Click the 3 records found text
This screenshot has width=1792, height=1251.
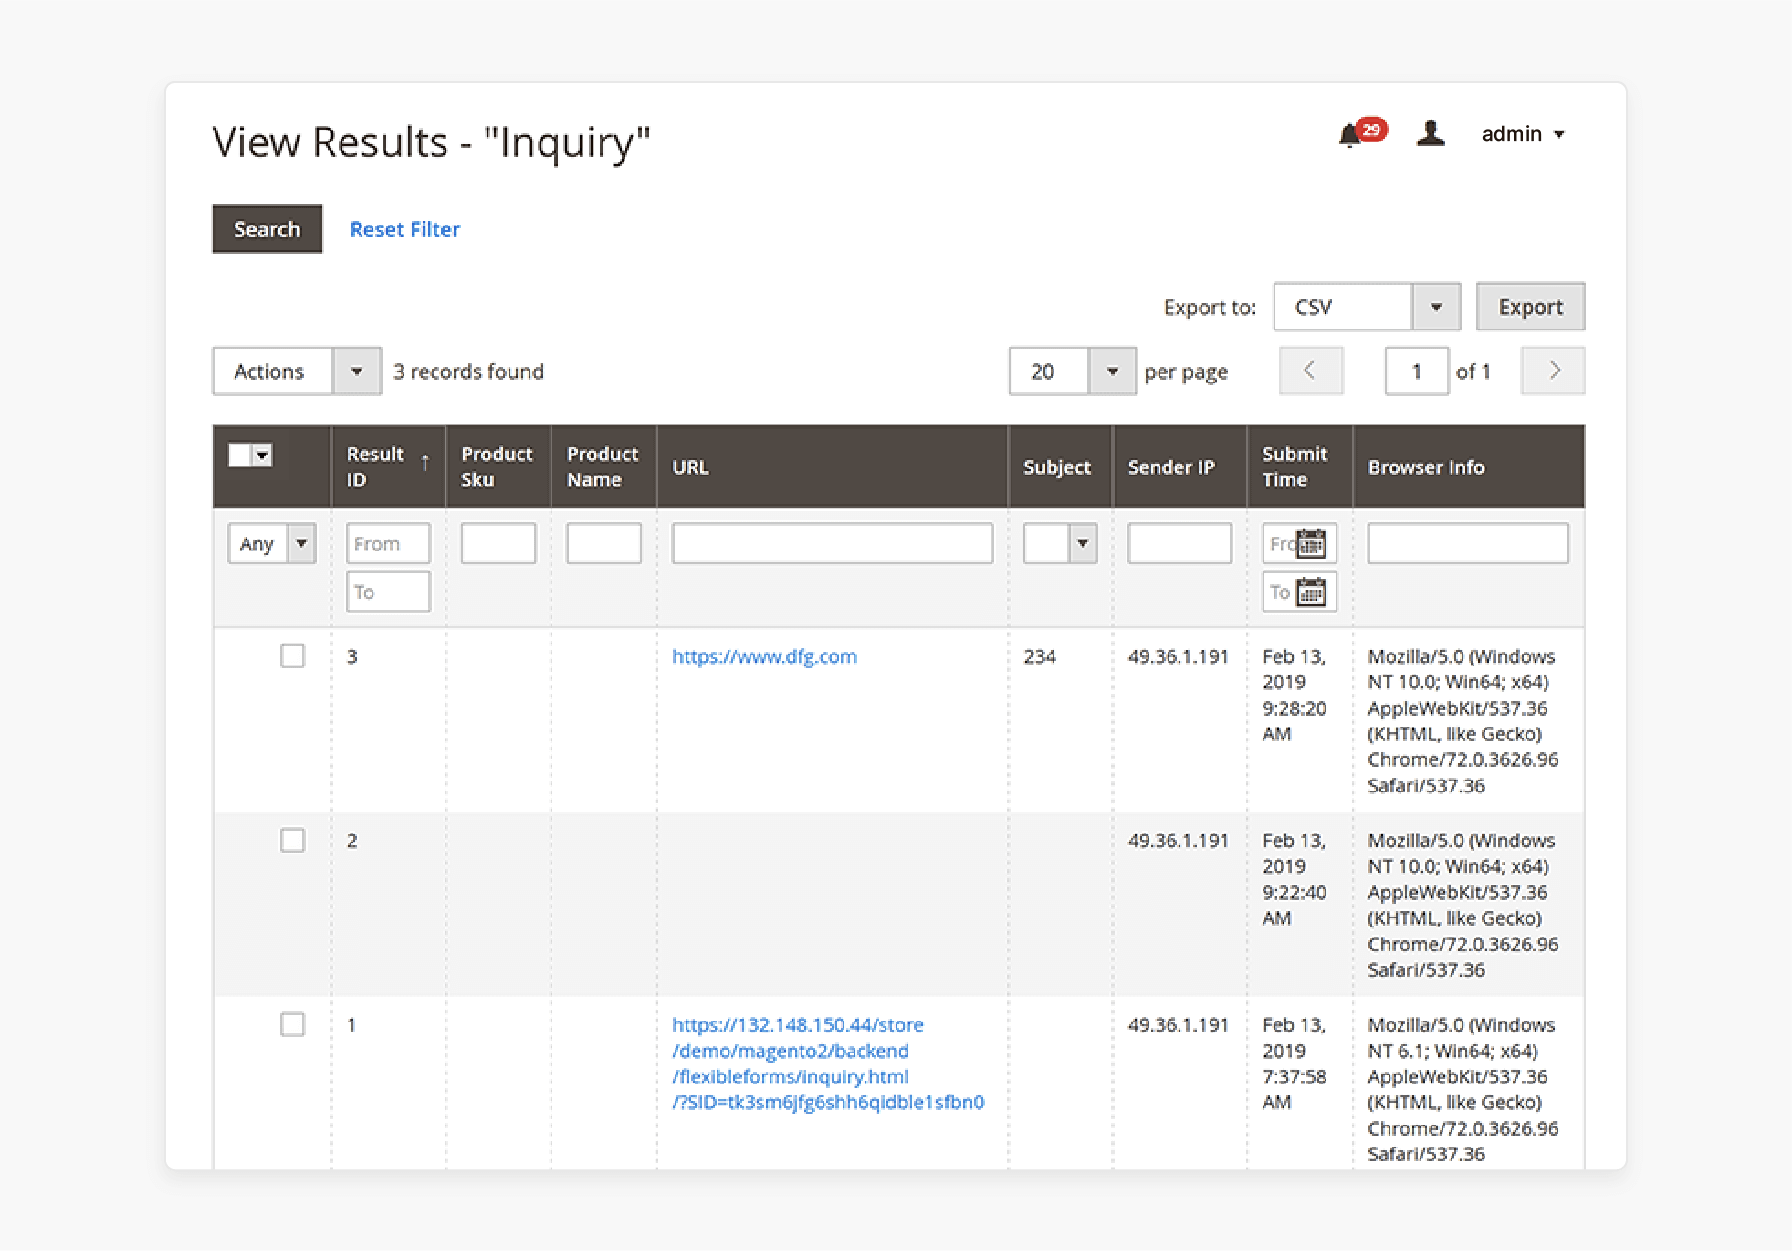pos(468,371)
